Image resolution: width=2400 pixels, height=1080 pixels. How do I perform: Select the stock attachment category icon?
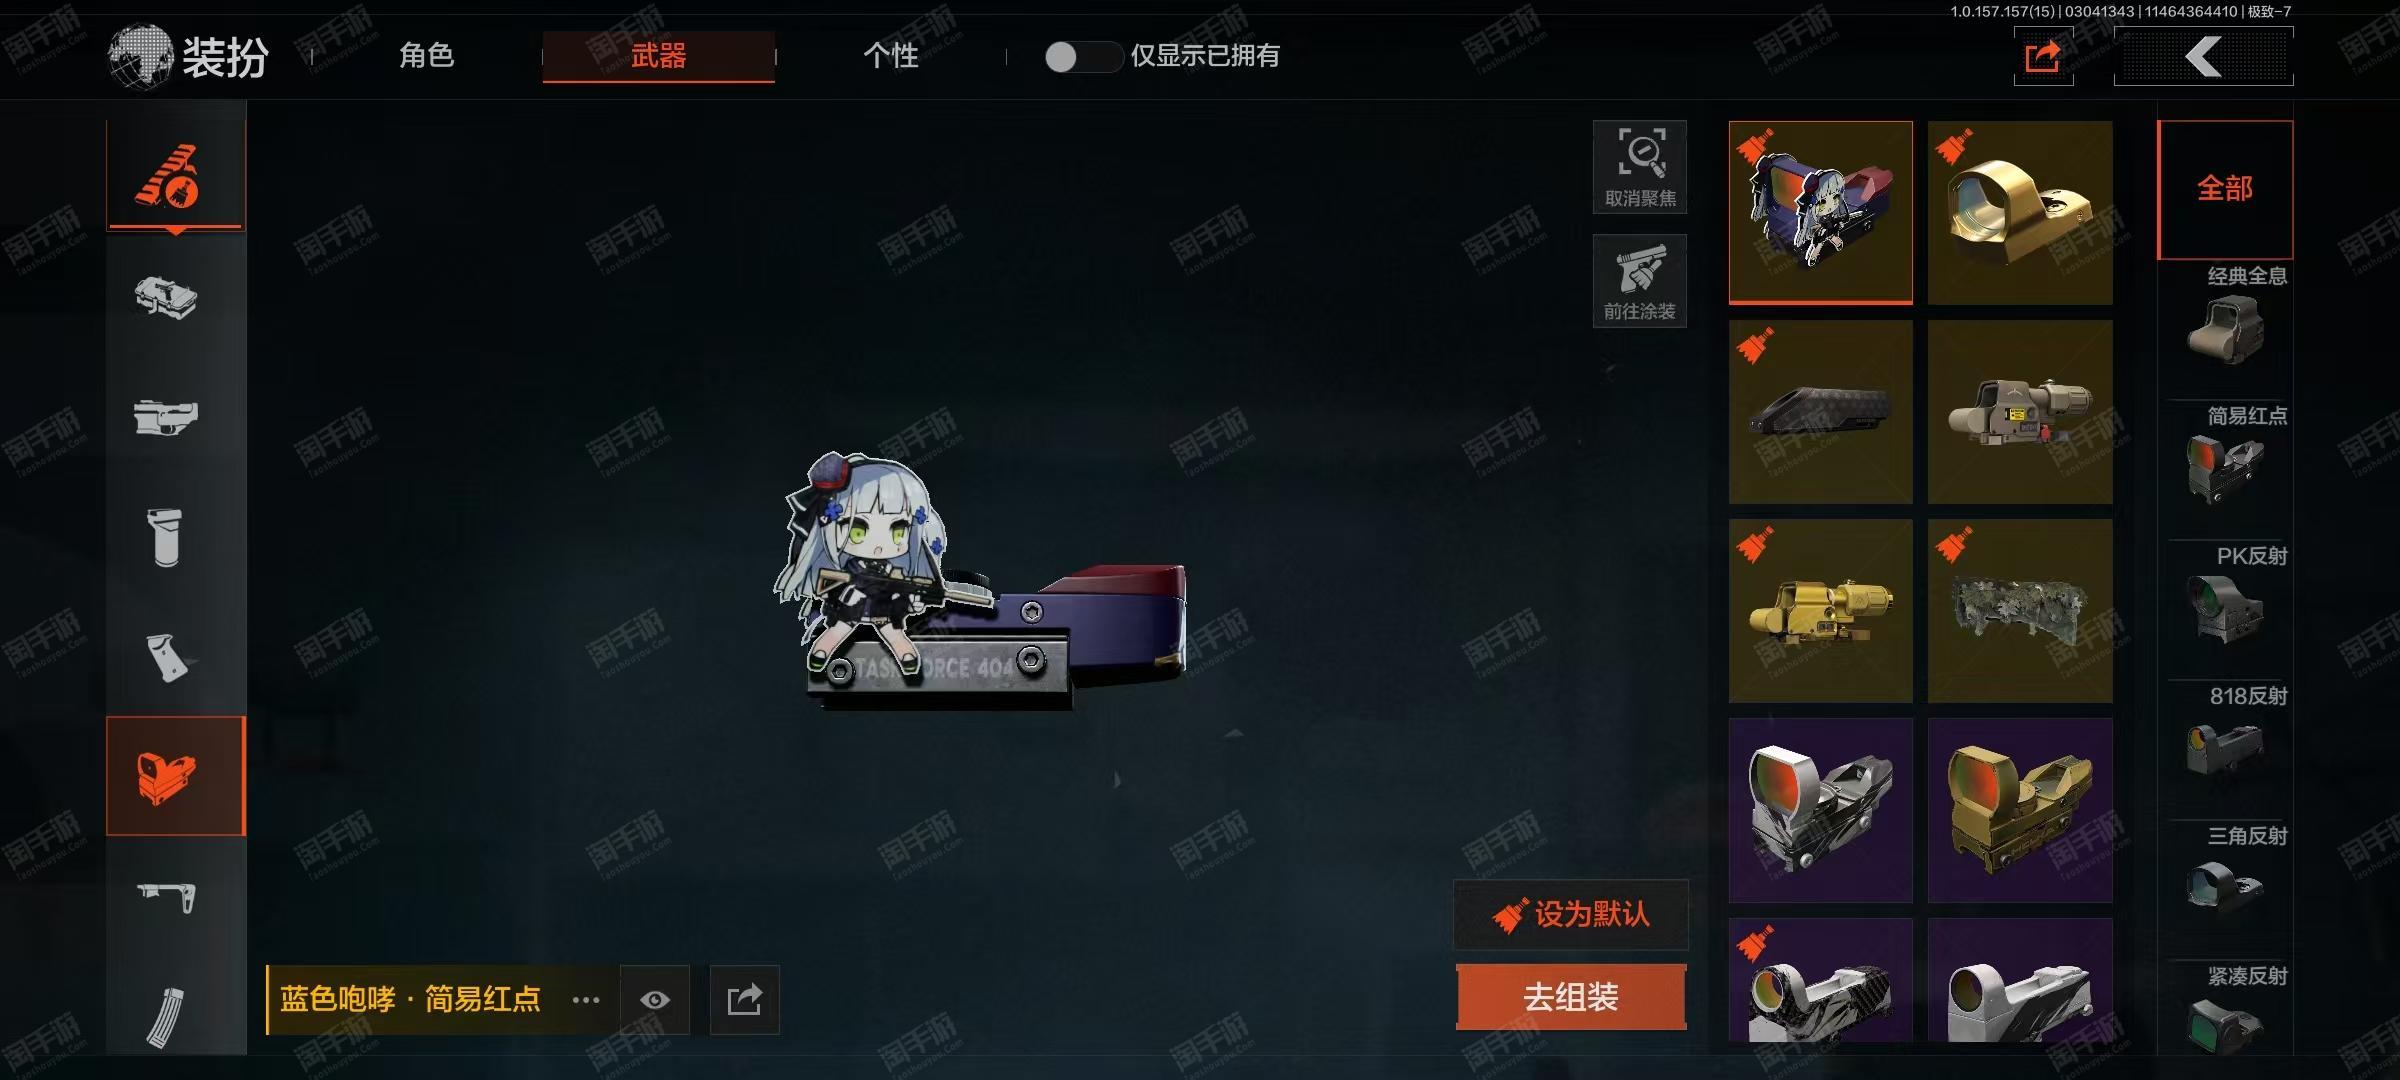coord(166,896)
